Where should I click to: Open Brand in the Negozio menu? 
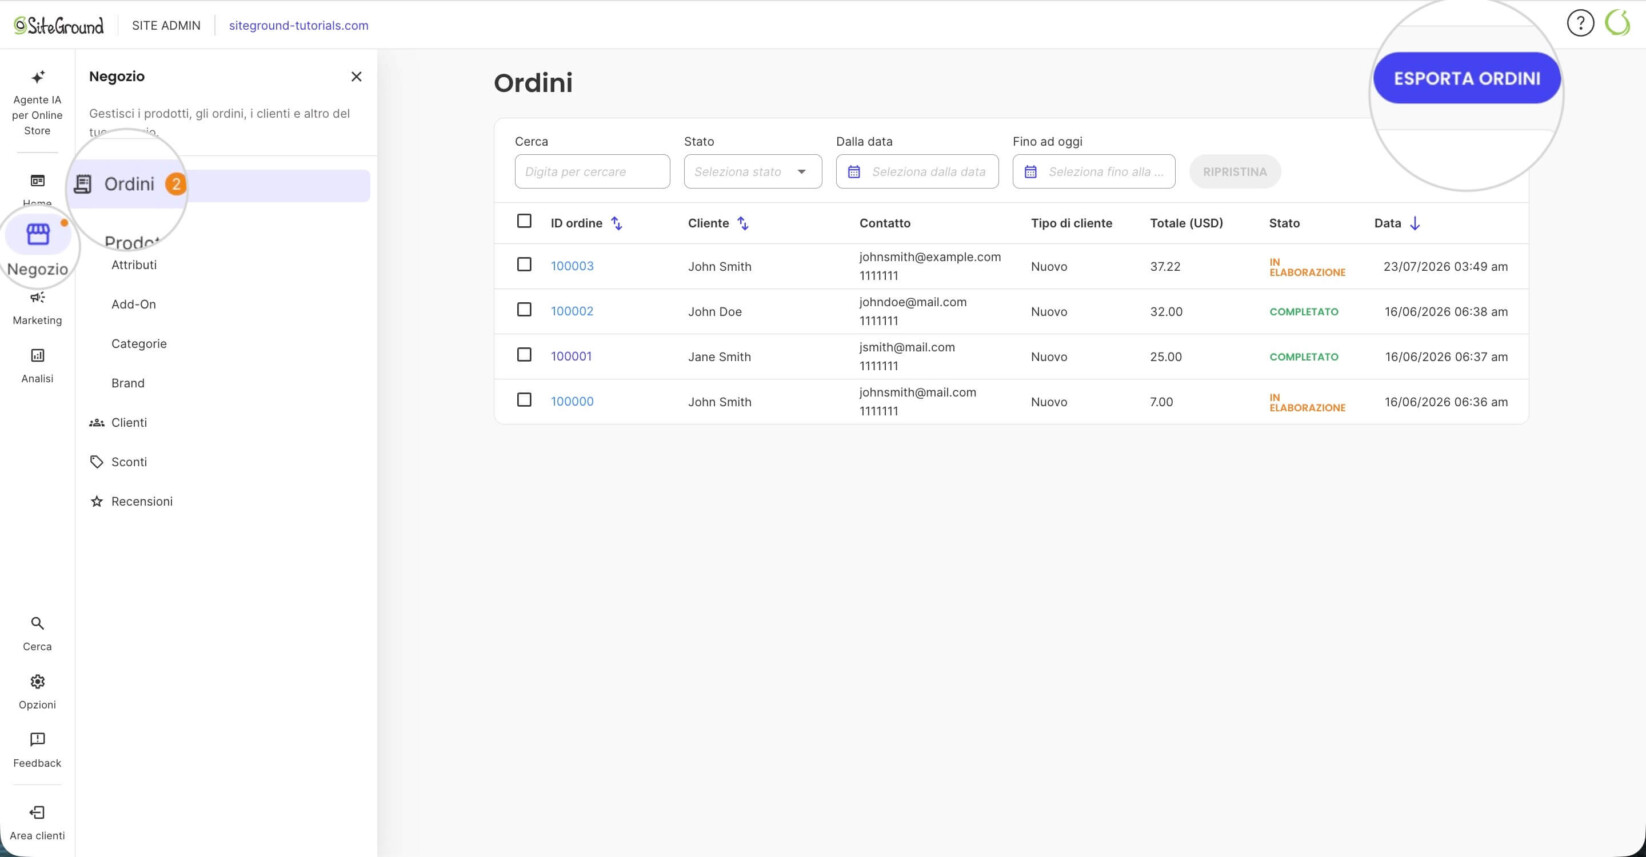coord(128,383)
